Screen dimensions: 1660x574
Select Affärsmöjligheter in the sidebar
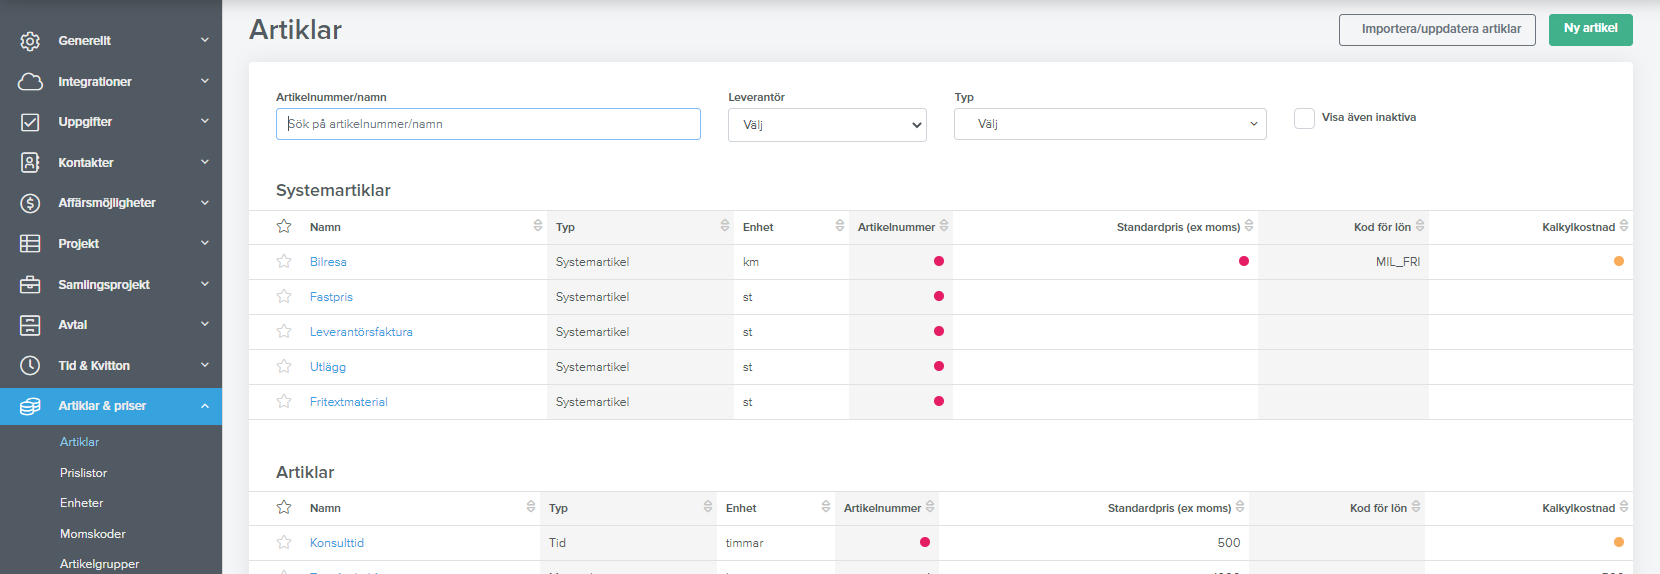tap(107, 203)
